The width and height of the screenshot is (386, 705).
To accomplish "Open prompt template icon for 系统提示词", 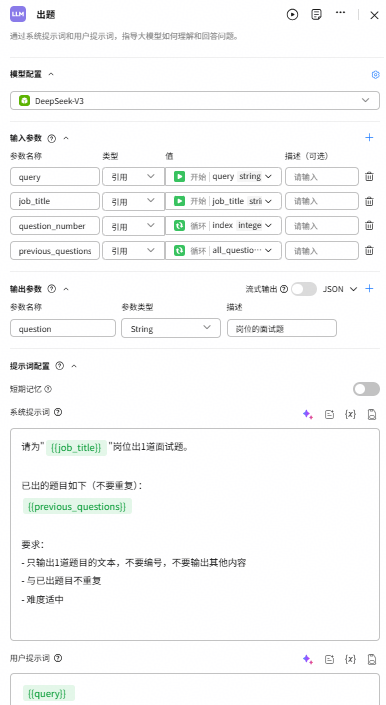I will click(329, 415).
